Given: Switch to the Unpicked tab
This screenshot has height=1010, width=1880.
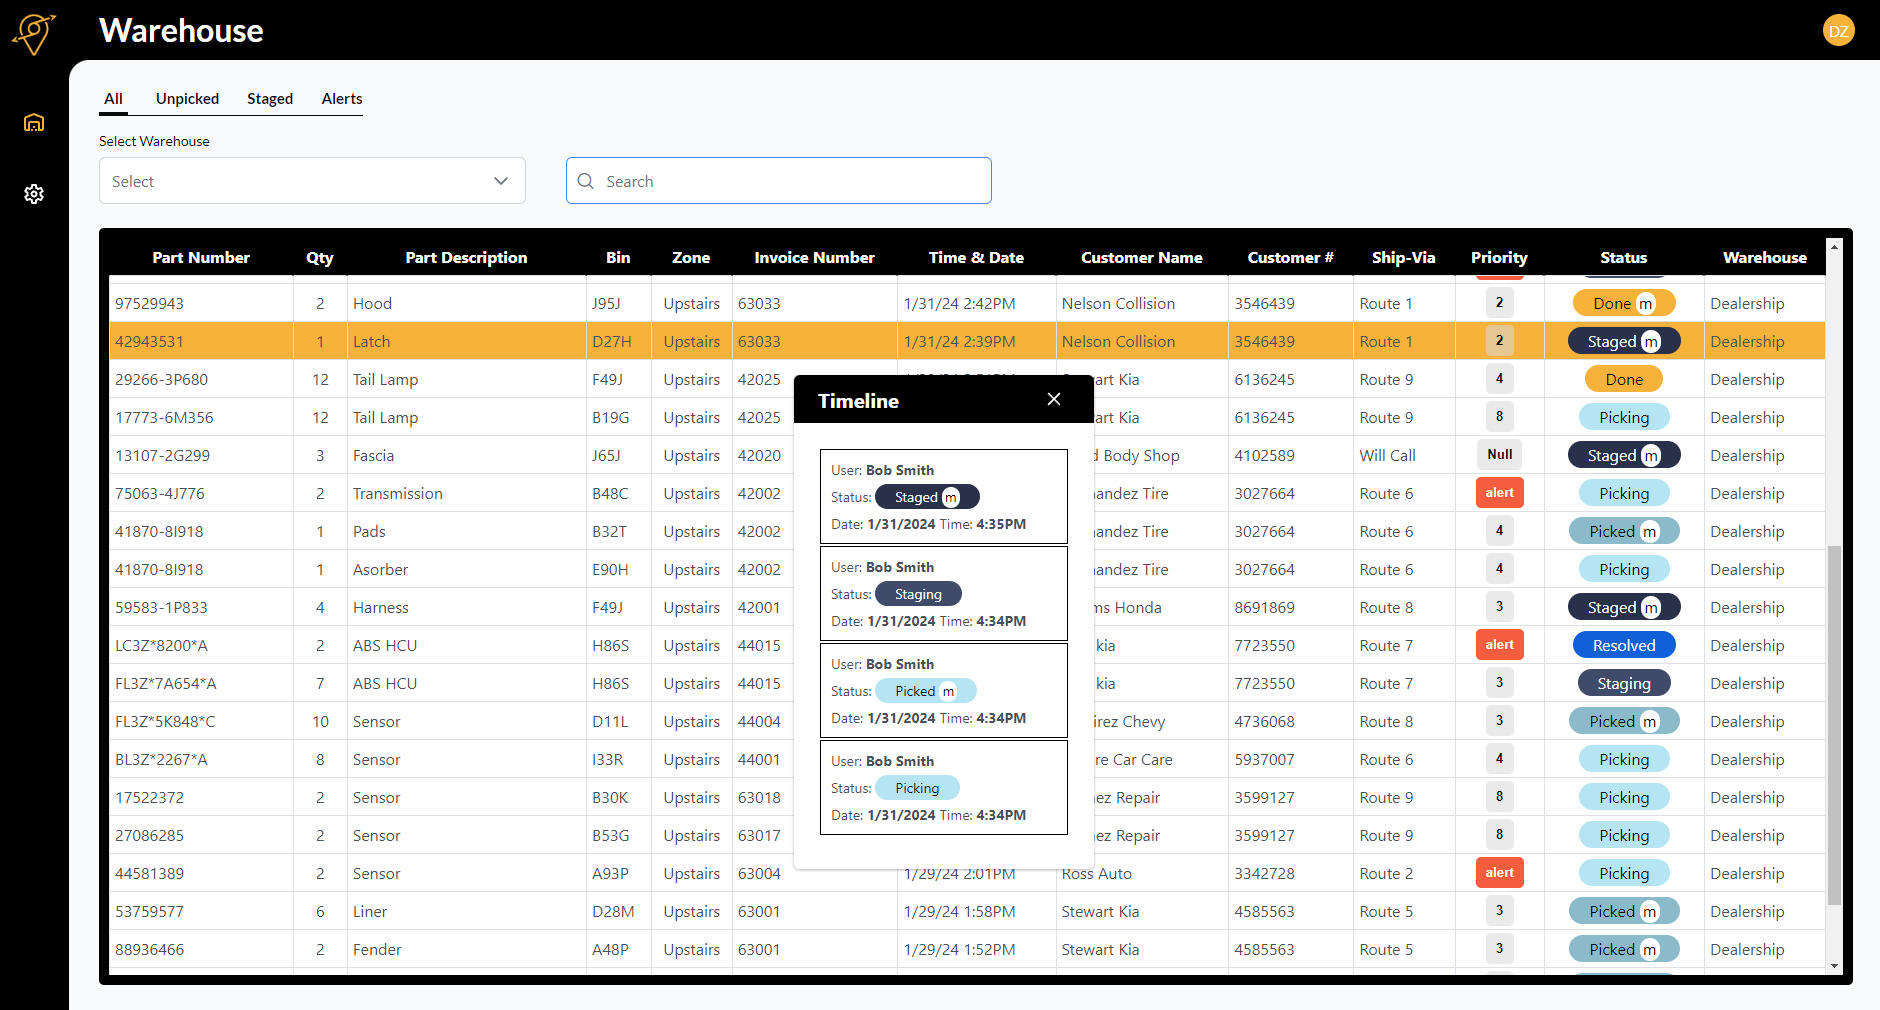Looking at the screenshot, I should 187,98.
